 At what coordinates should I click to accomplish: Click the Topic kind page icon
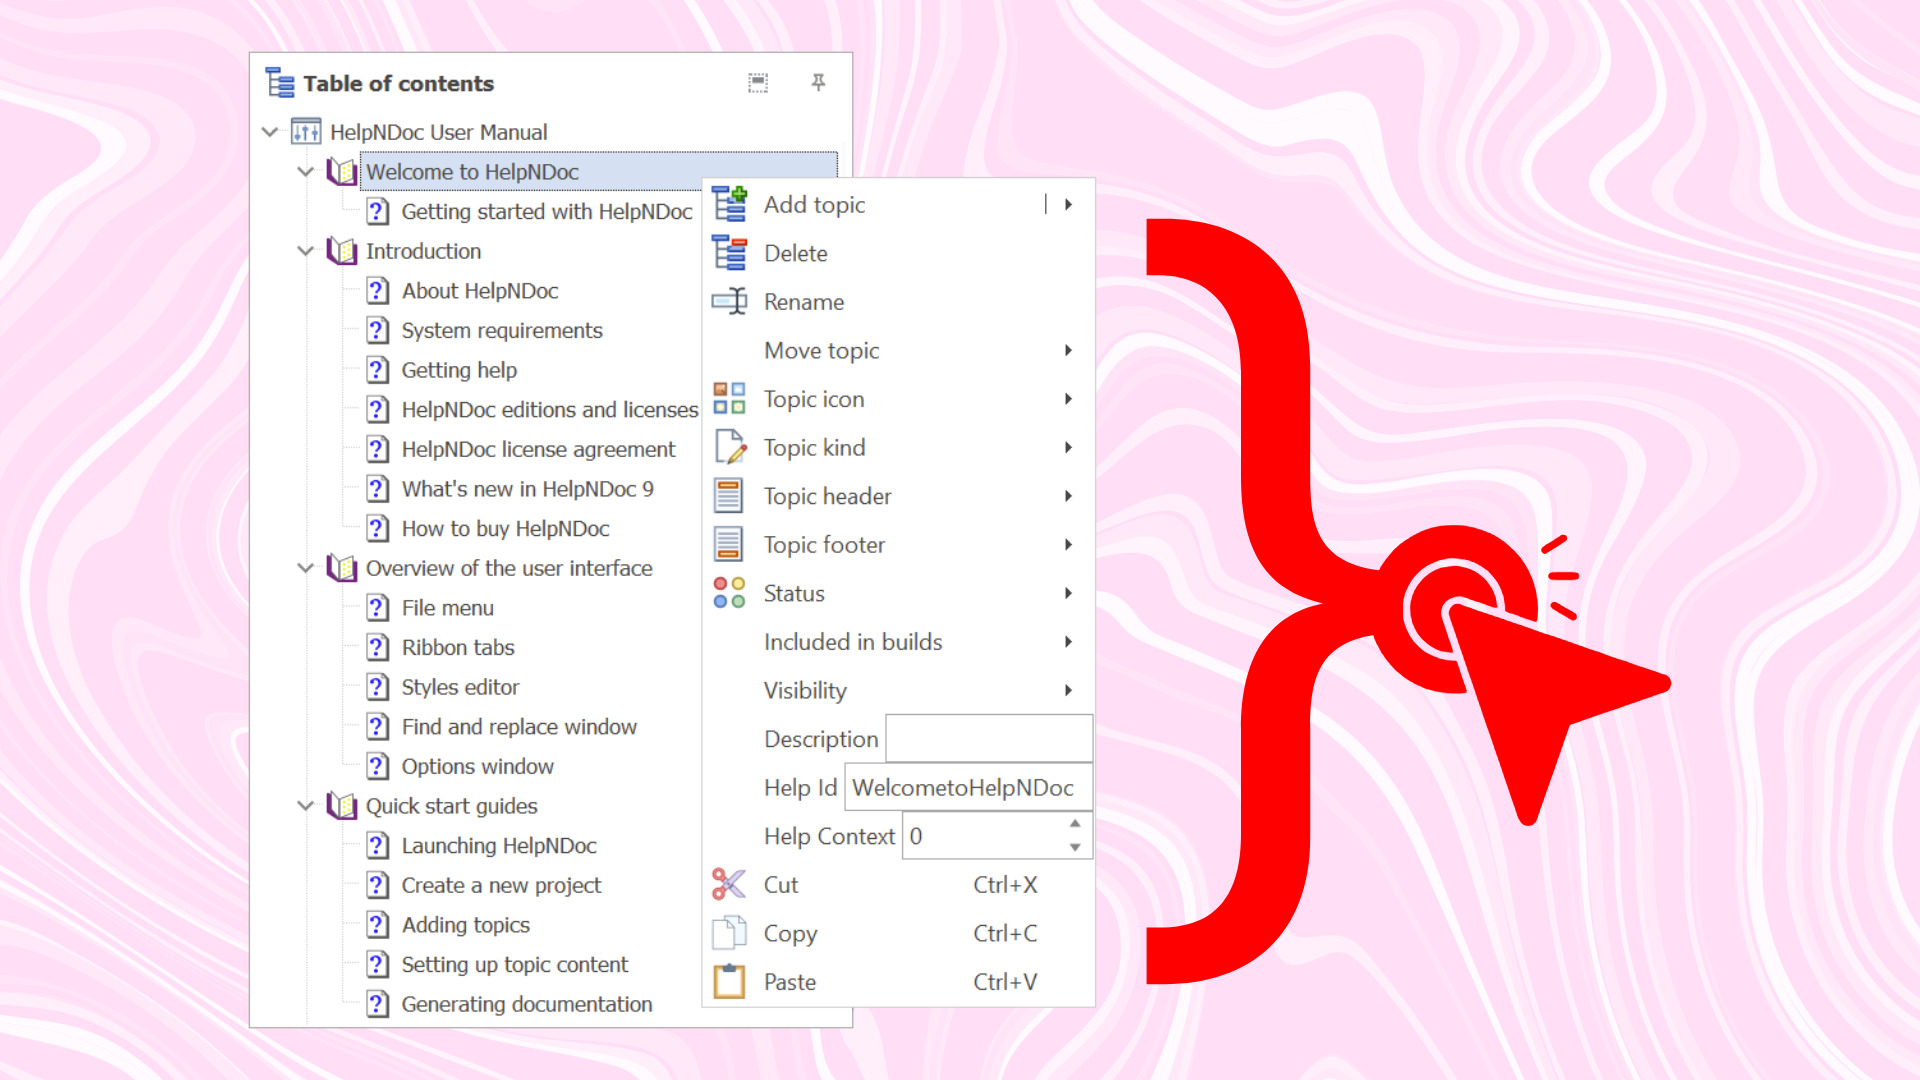(x=730, y=447)
